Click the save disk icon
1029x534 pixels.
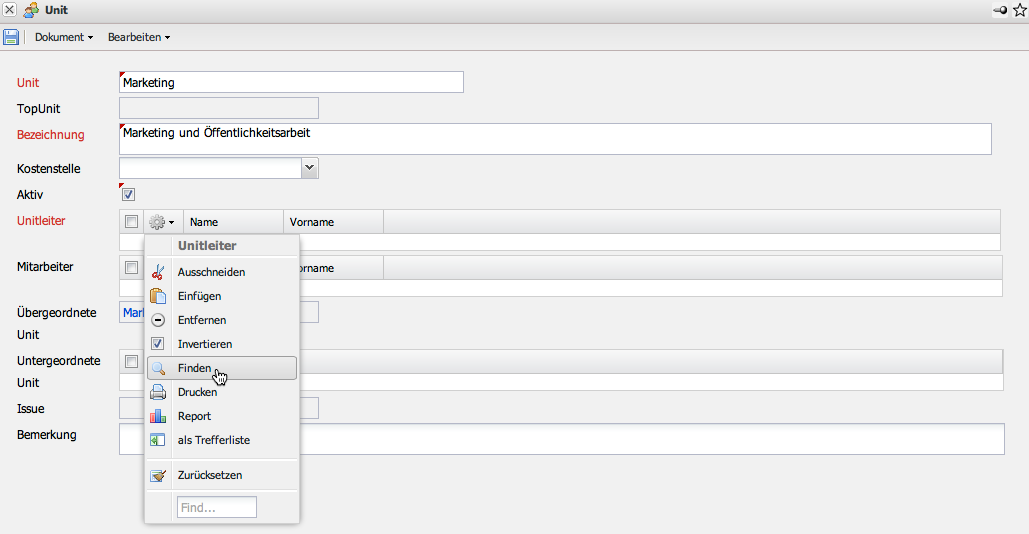click(10, 37)
